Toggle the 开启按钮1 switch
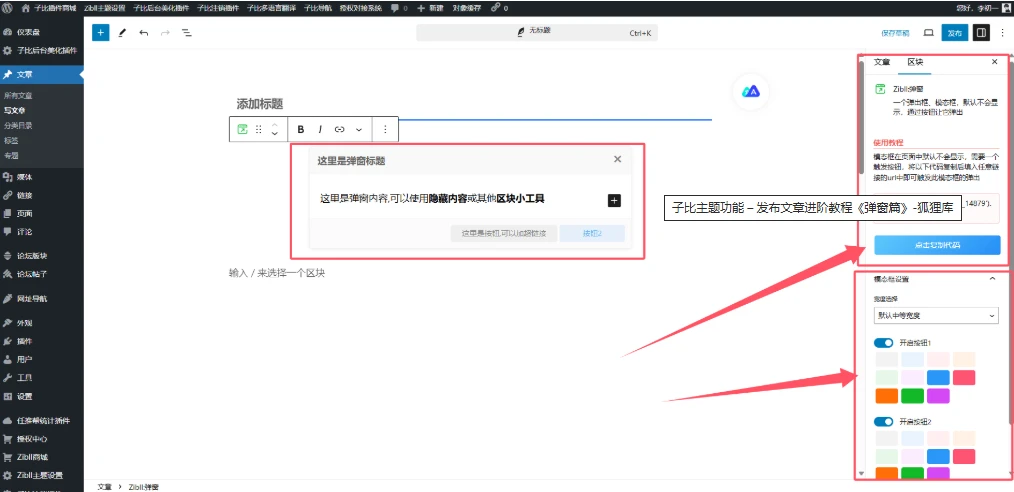 (x=883, y=343)
